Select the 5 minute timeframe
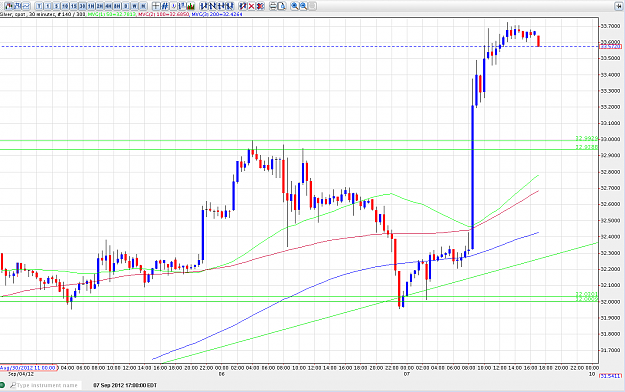The height and width of the screenshot is (392, 625). [56, 6]
